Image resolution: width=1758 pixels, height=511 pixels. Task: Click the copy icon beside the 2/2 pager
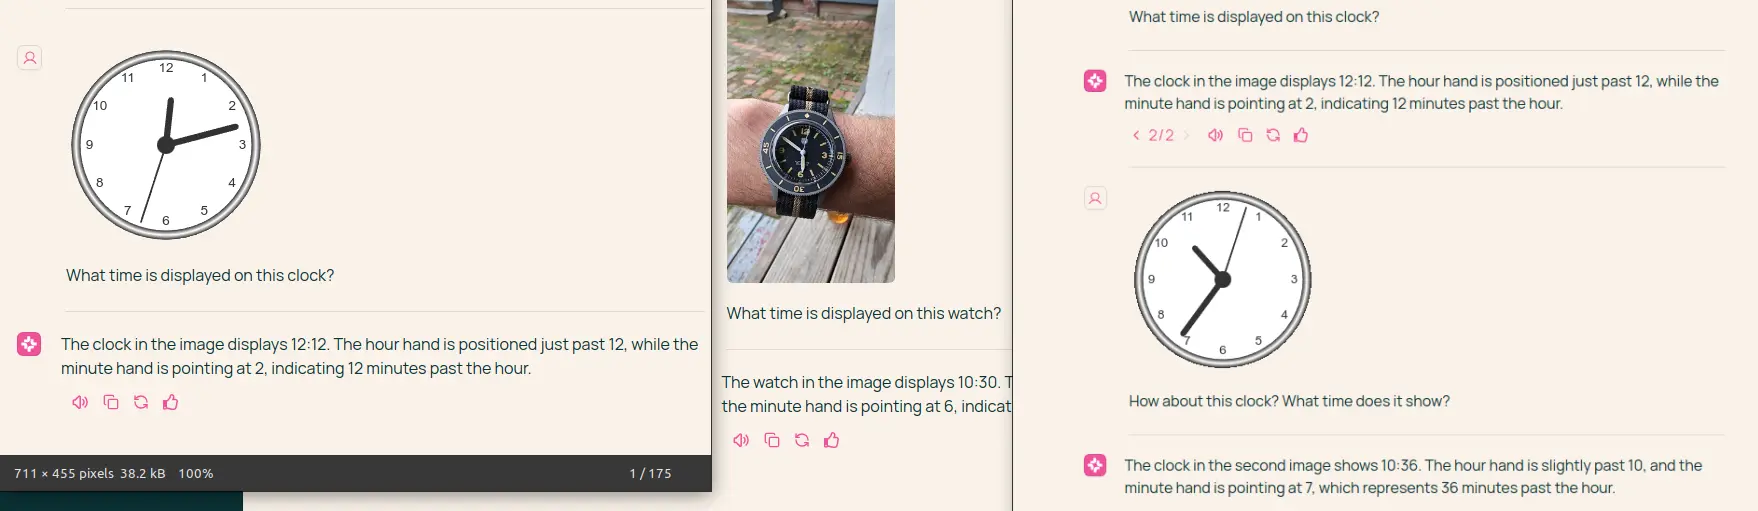(x=1245, y=135)
